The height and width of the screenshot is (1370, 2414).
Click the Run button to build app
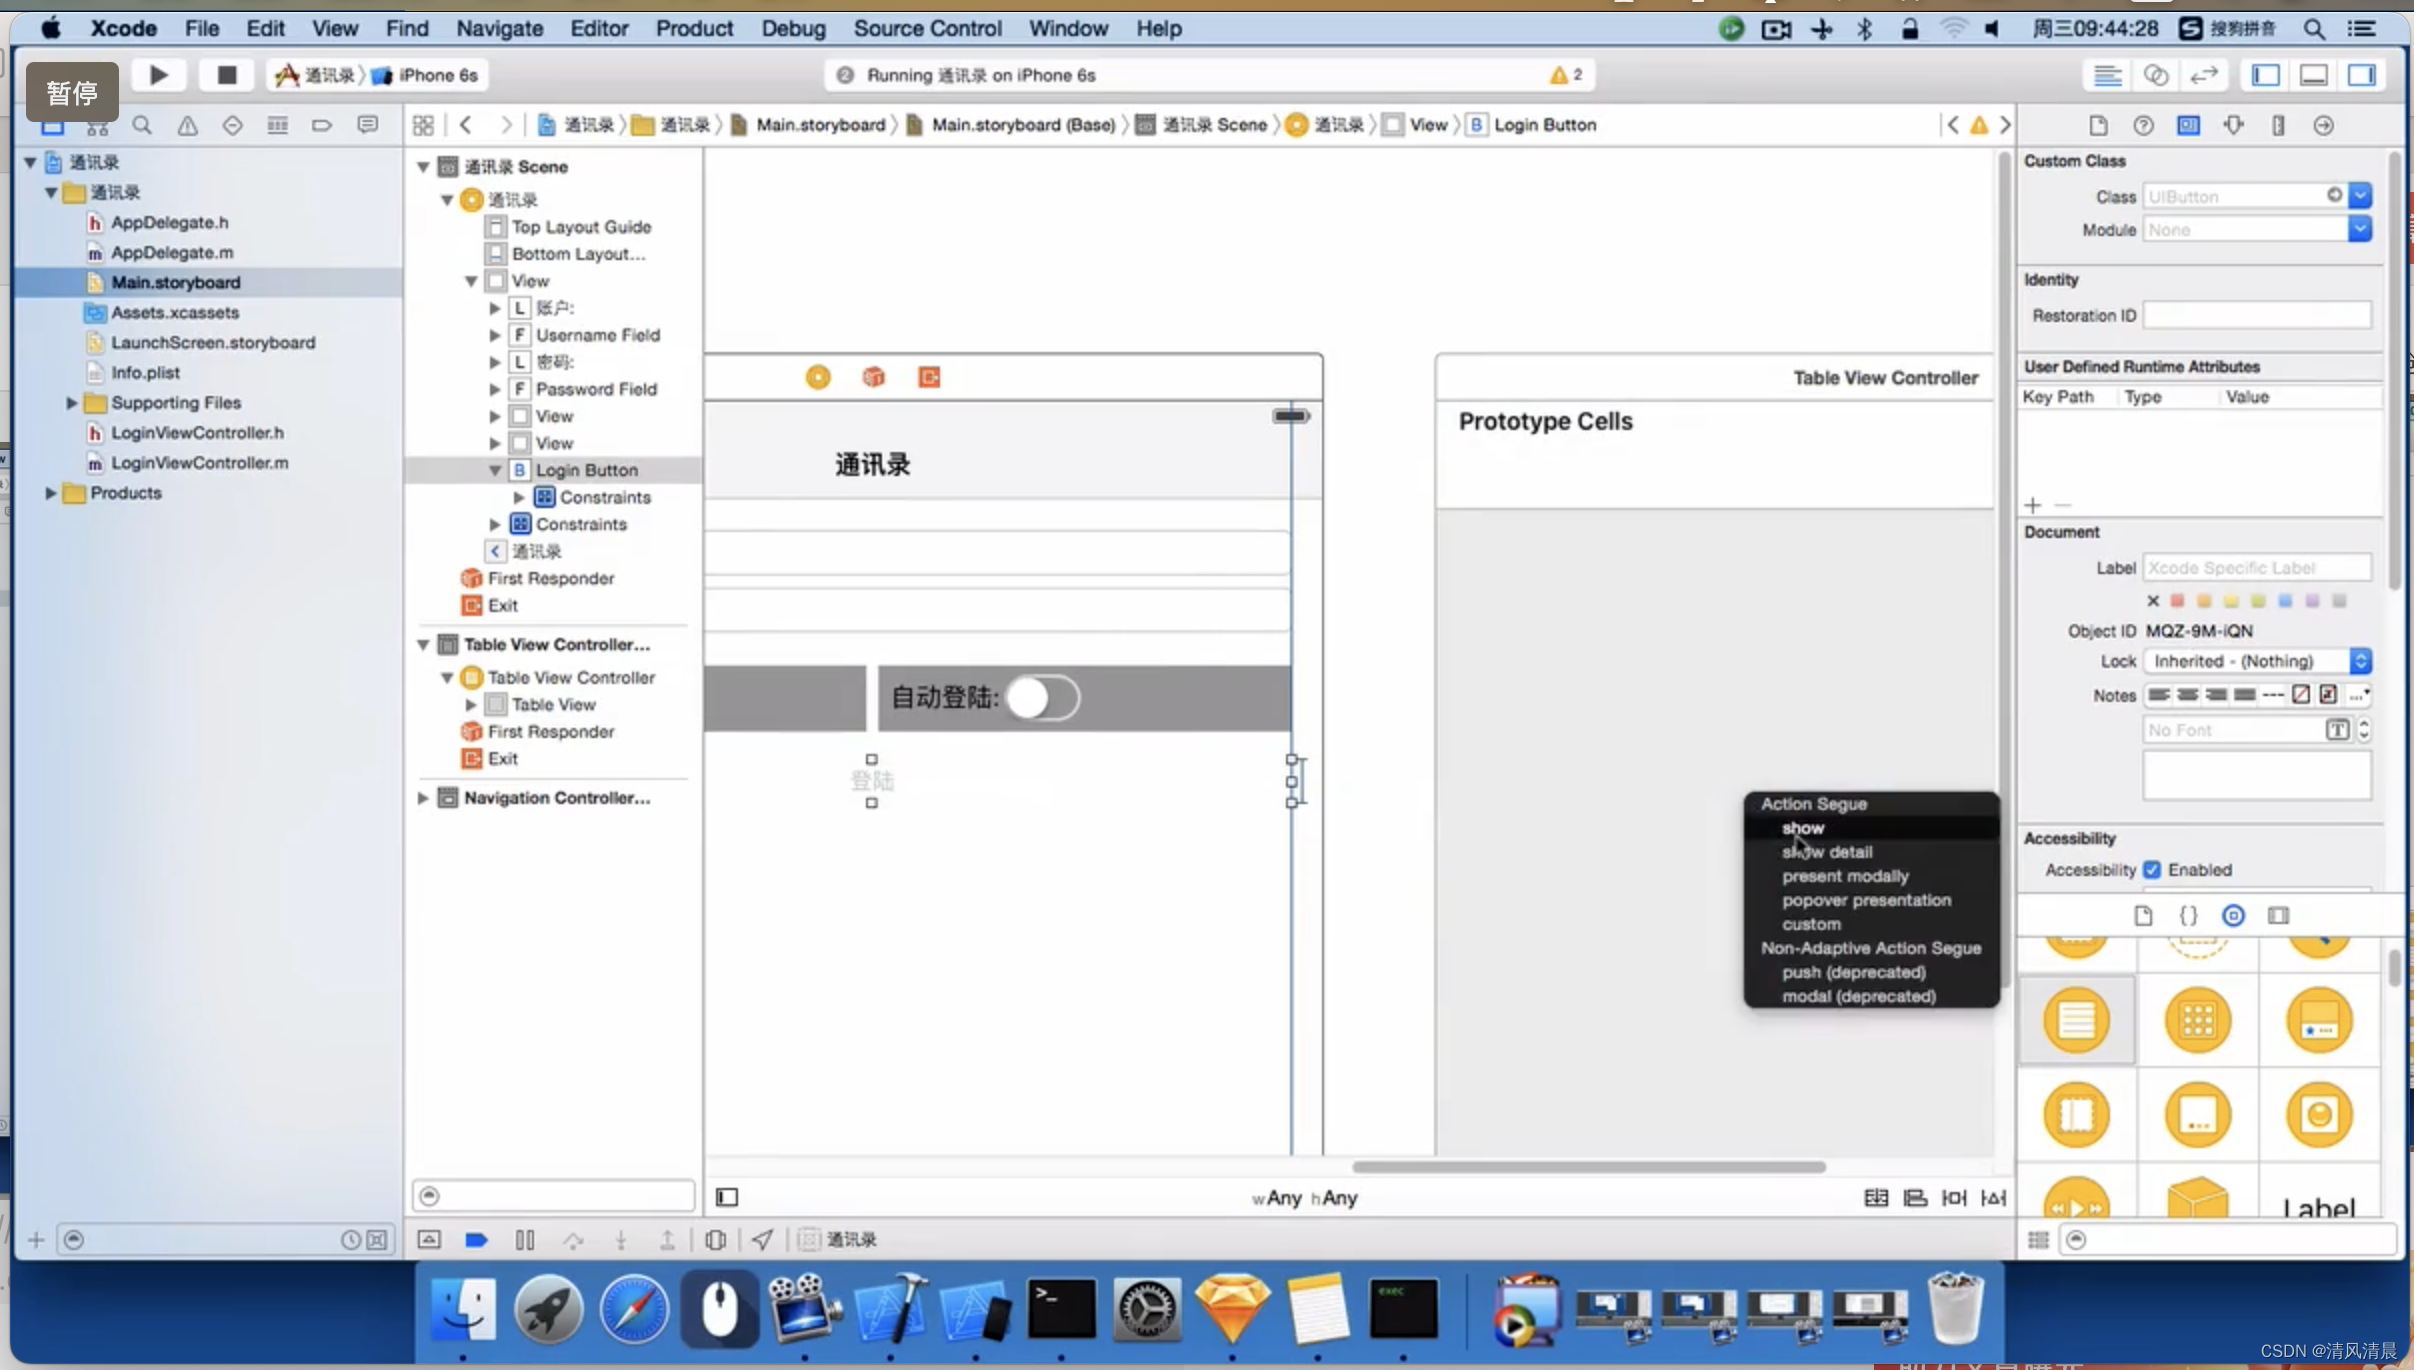click(159, 75)
